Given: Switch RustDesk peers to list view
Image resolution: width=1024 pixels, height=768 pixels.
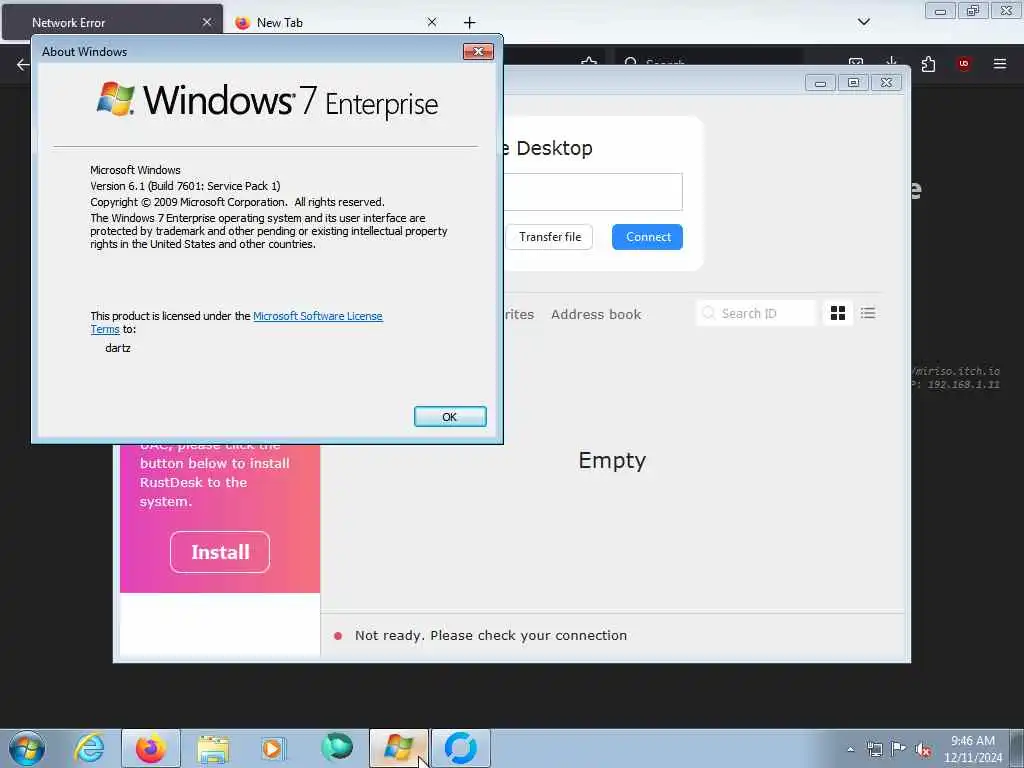Looking at the screenshot, I should [867, 313].
